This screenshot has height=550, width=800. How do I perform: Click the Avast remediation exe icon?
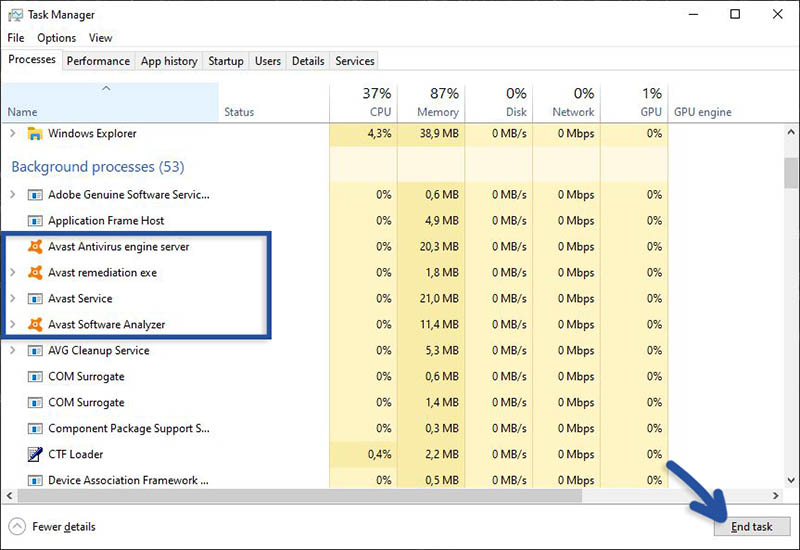coord(35,272)
